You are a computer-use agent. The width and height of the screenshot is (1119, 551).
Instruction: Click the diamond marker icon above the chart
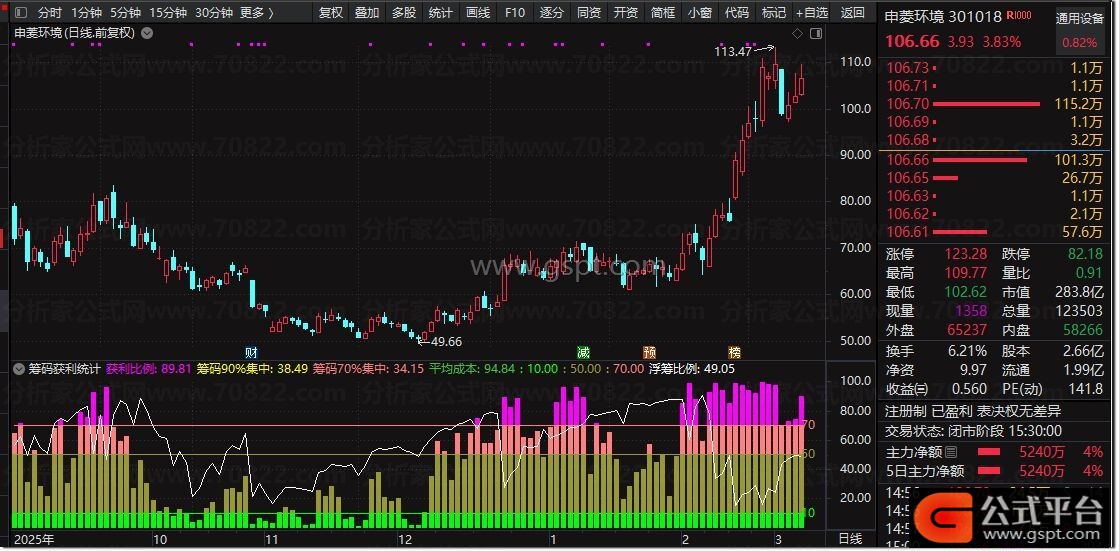(797, 34)
